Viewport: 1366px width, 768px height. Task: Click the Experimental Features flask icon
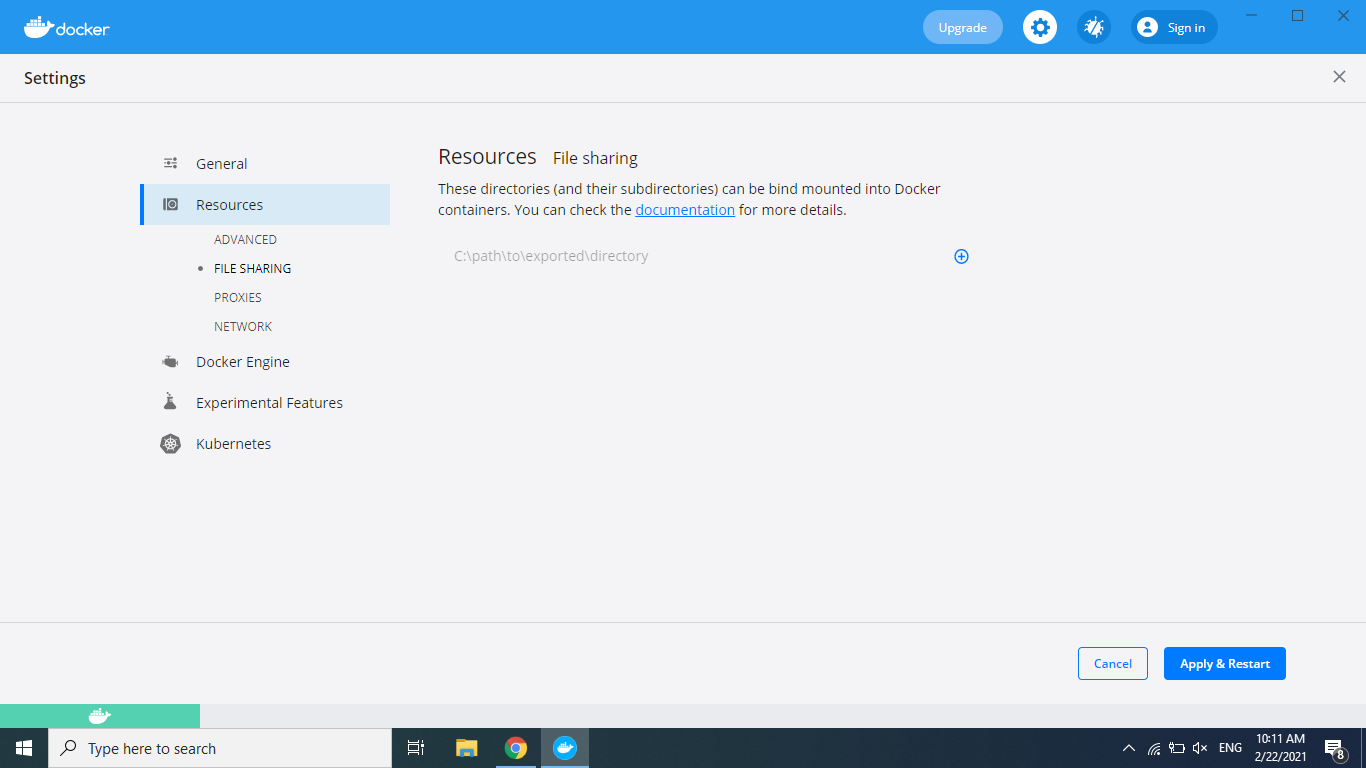[170, 402]
